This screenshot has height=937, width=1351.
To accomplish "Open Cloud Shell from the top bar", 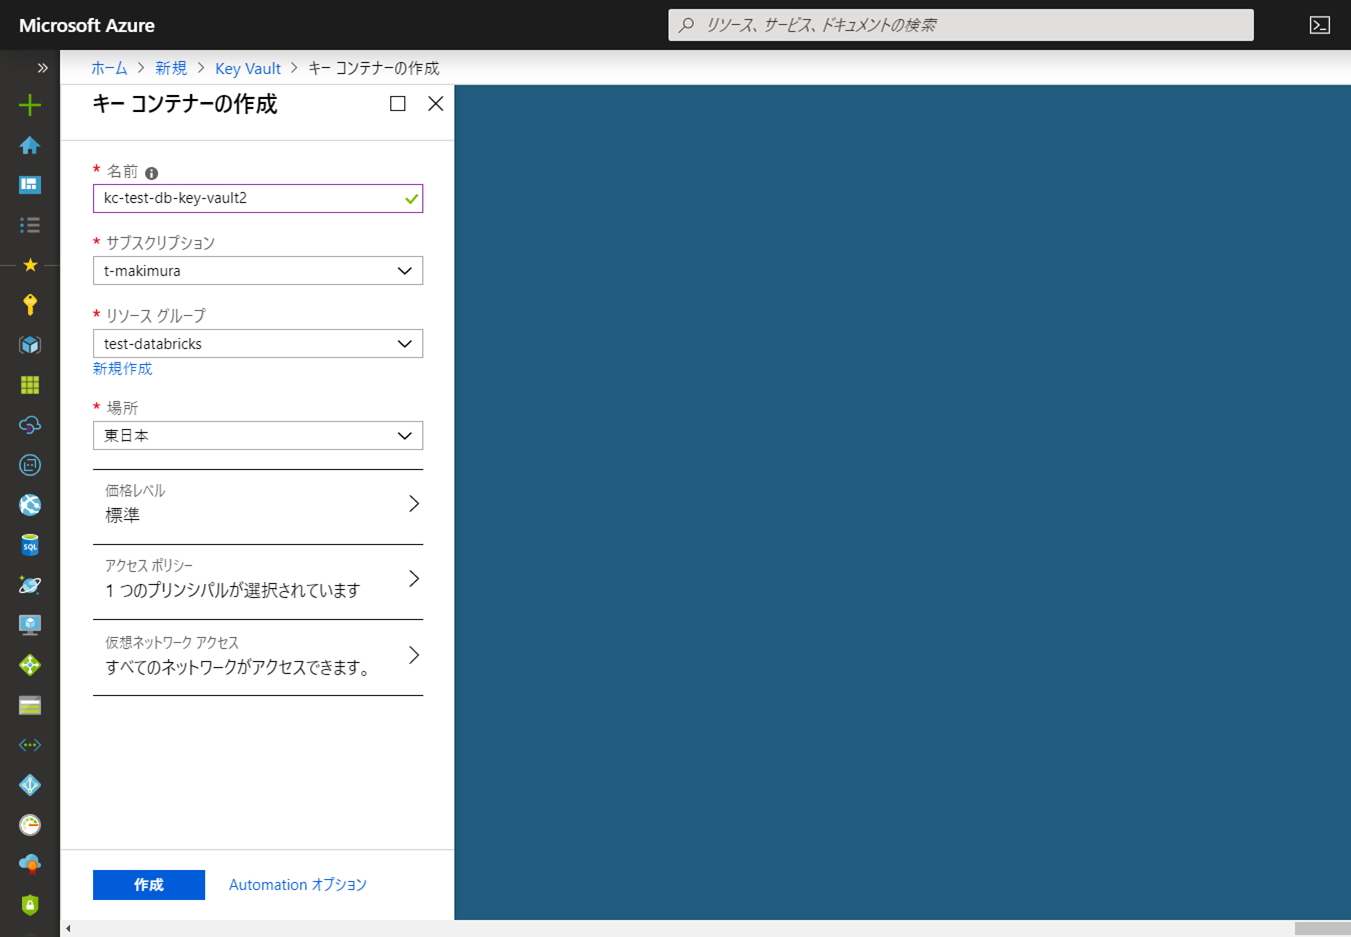I will (1320, 25).
